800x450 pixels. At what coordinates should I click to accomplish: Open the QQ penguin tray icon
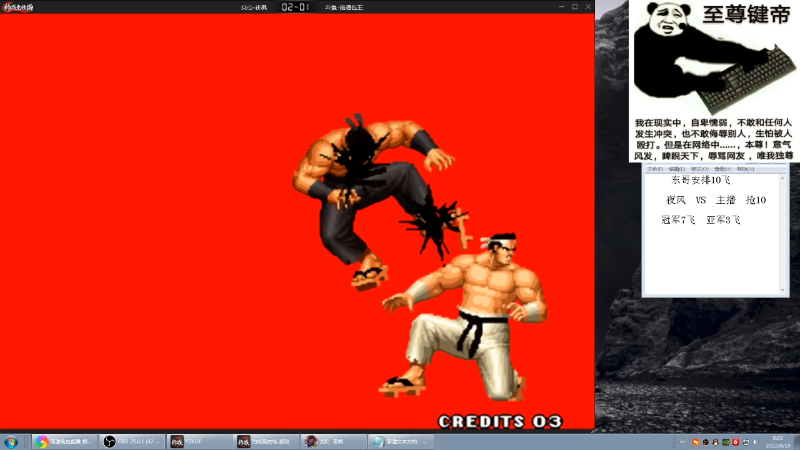click(716, 442)
